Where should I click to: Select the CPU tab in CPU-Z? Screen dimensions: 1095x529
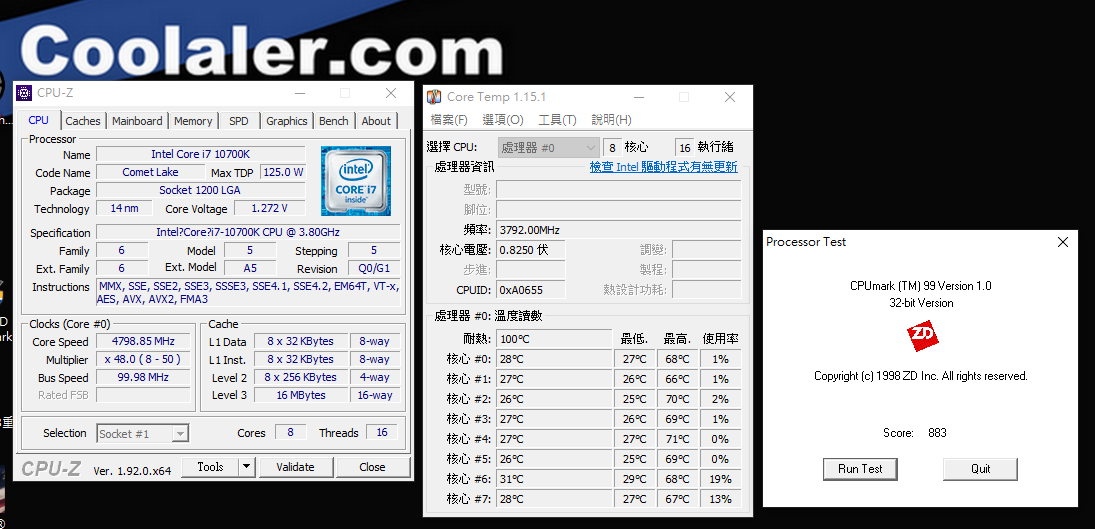[39, 120]
